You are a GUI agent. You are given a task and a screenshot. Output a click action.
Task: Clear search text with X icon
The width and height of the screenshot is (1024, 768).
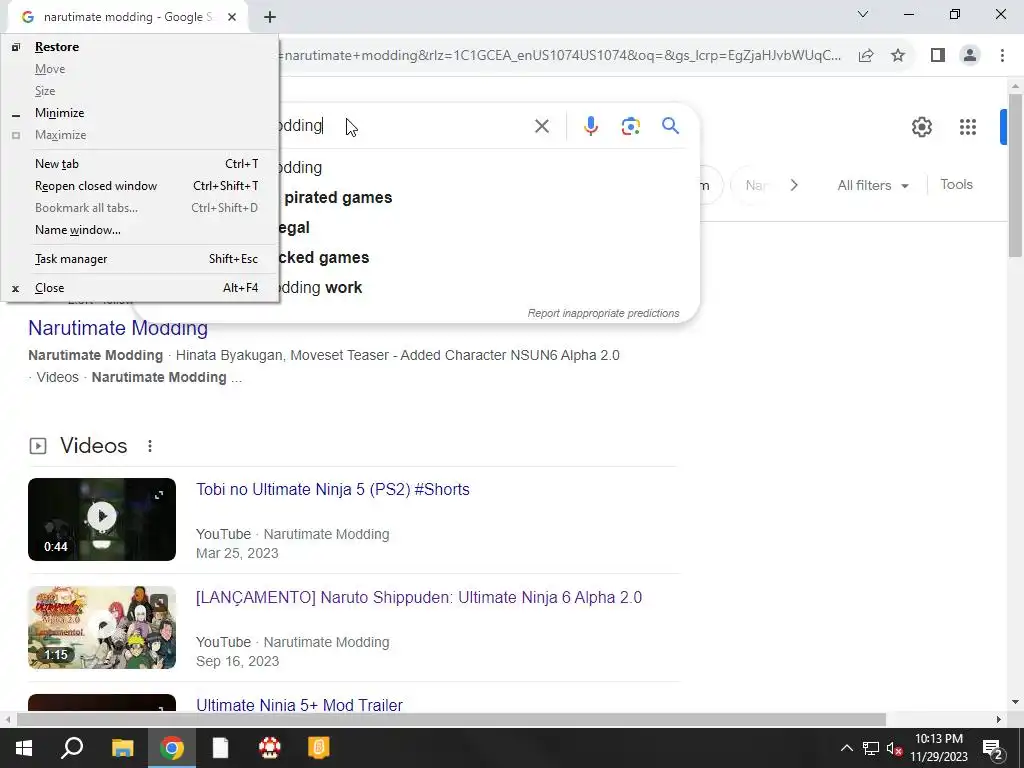pyautogui.click(x=541, y=126)
